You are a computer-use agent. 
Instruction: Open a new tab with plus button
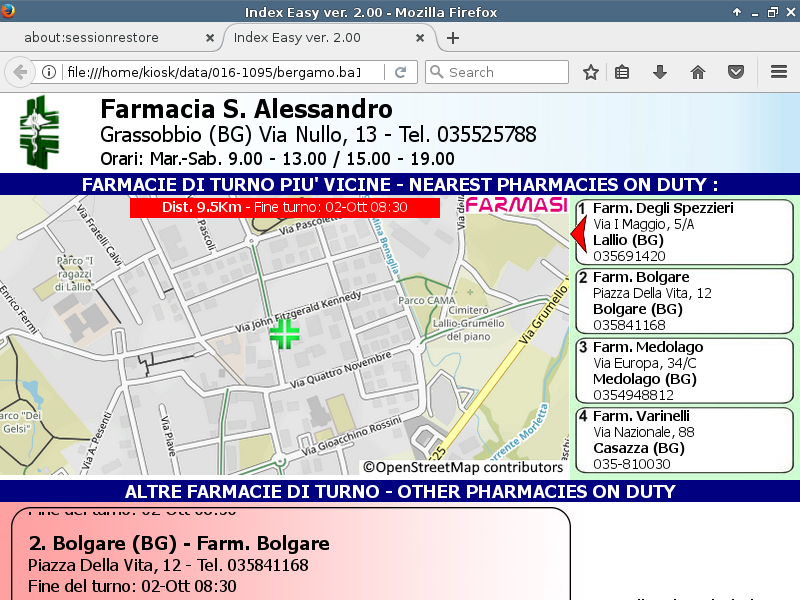(x=453, y=38)
